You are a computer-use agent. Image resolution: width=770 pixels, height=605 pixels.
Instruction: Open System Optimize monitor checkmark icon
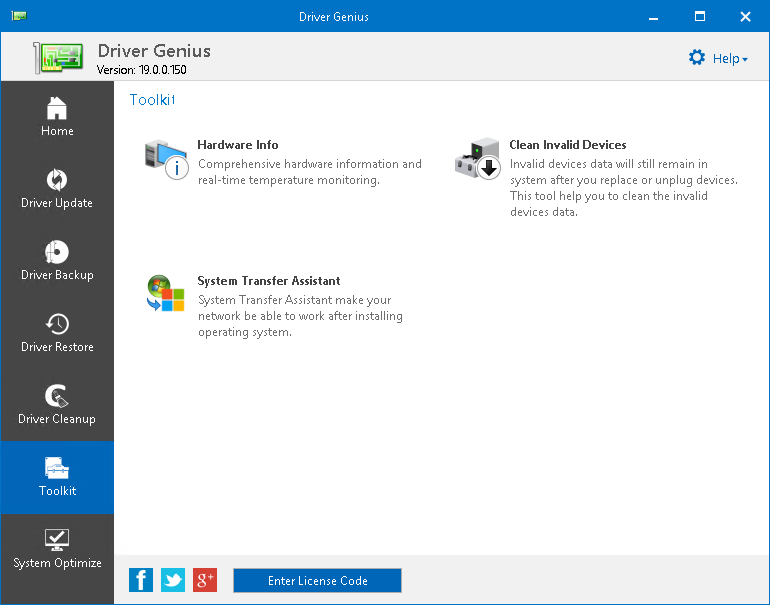pyautogui.click(x=57, y=540)
